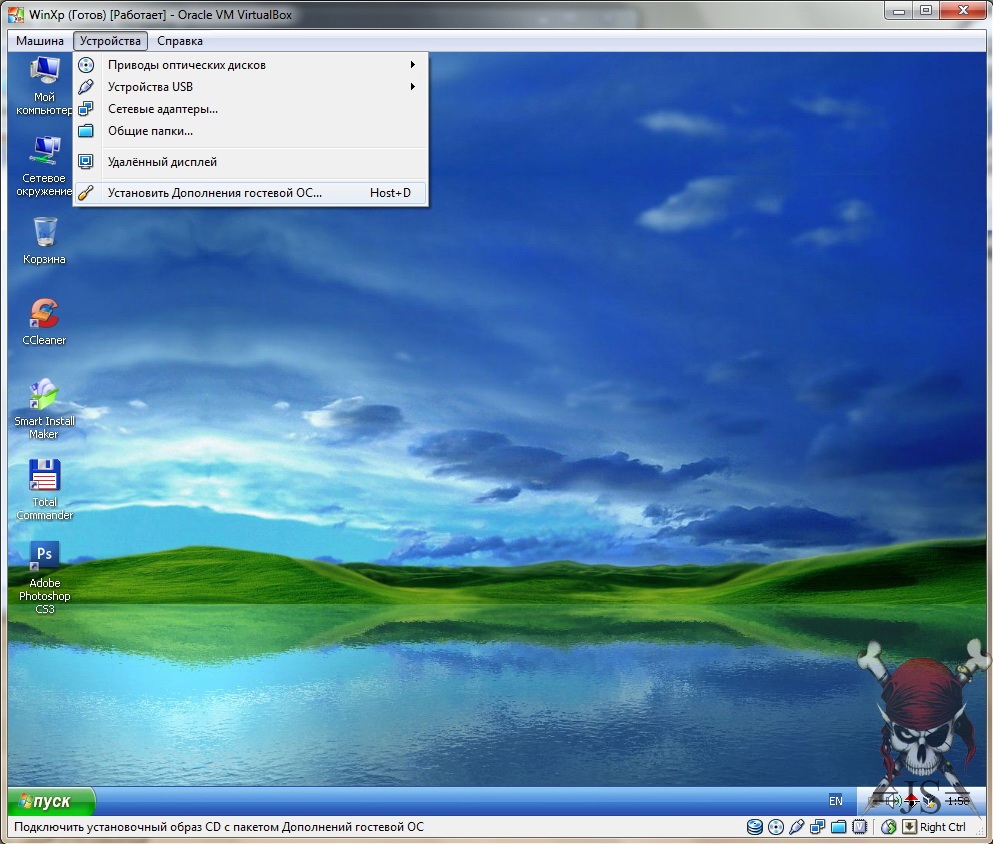Viewport: 993px width, 844px height.
Task: Select Smart Install Maker shortcut
Action: click(x=44, y=409)
